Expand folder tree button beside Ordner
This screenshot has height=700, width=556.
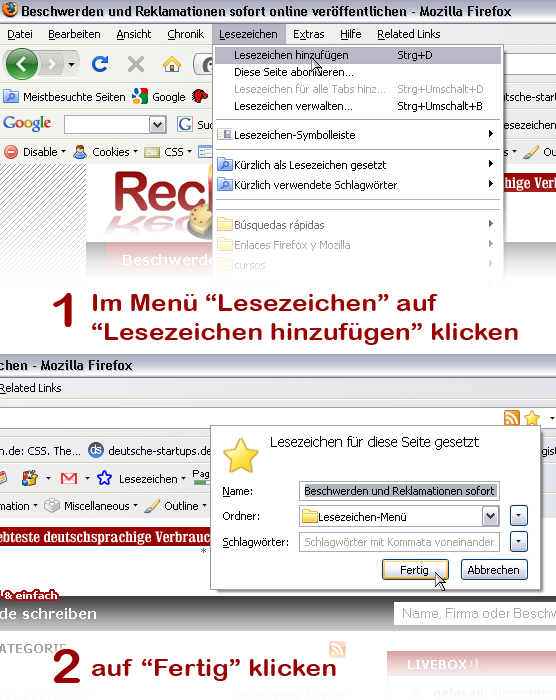518,516
